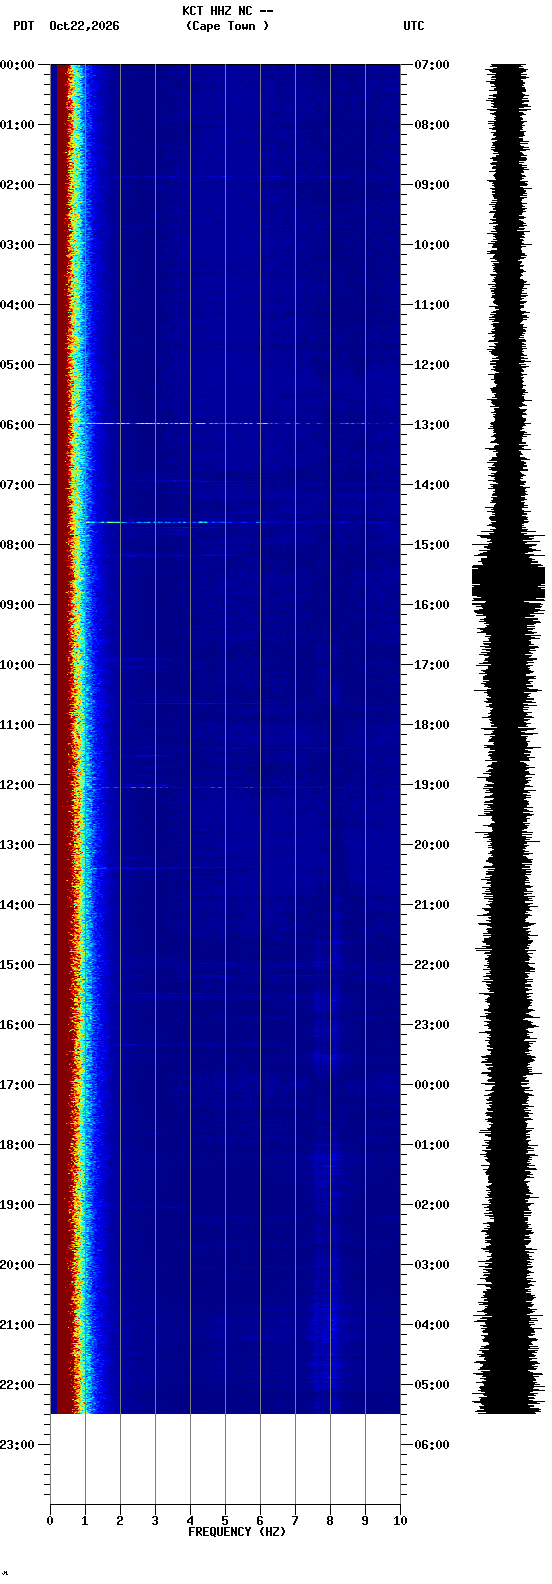Click the UTC time label '09:00'

[432, 185]
